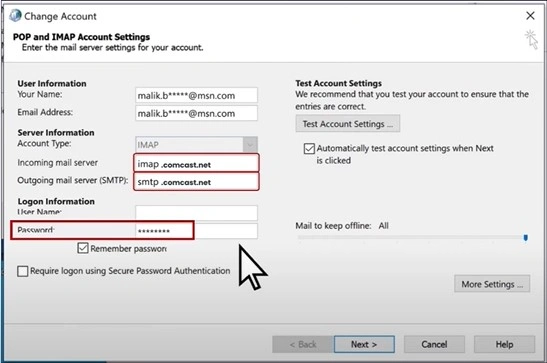Click the Logon Information label
Image resolution: width=547 pixels, height=363 pixels.
[56, 201]
